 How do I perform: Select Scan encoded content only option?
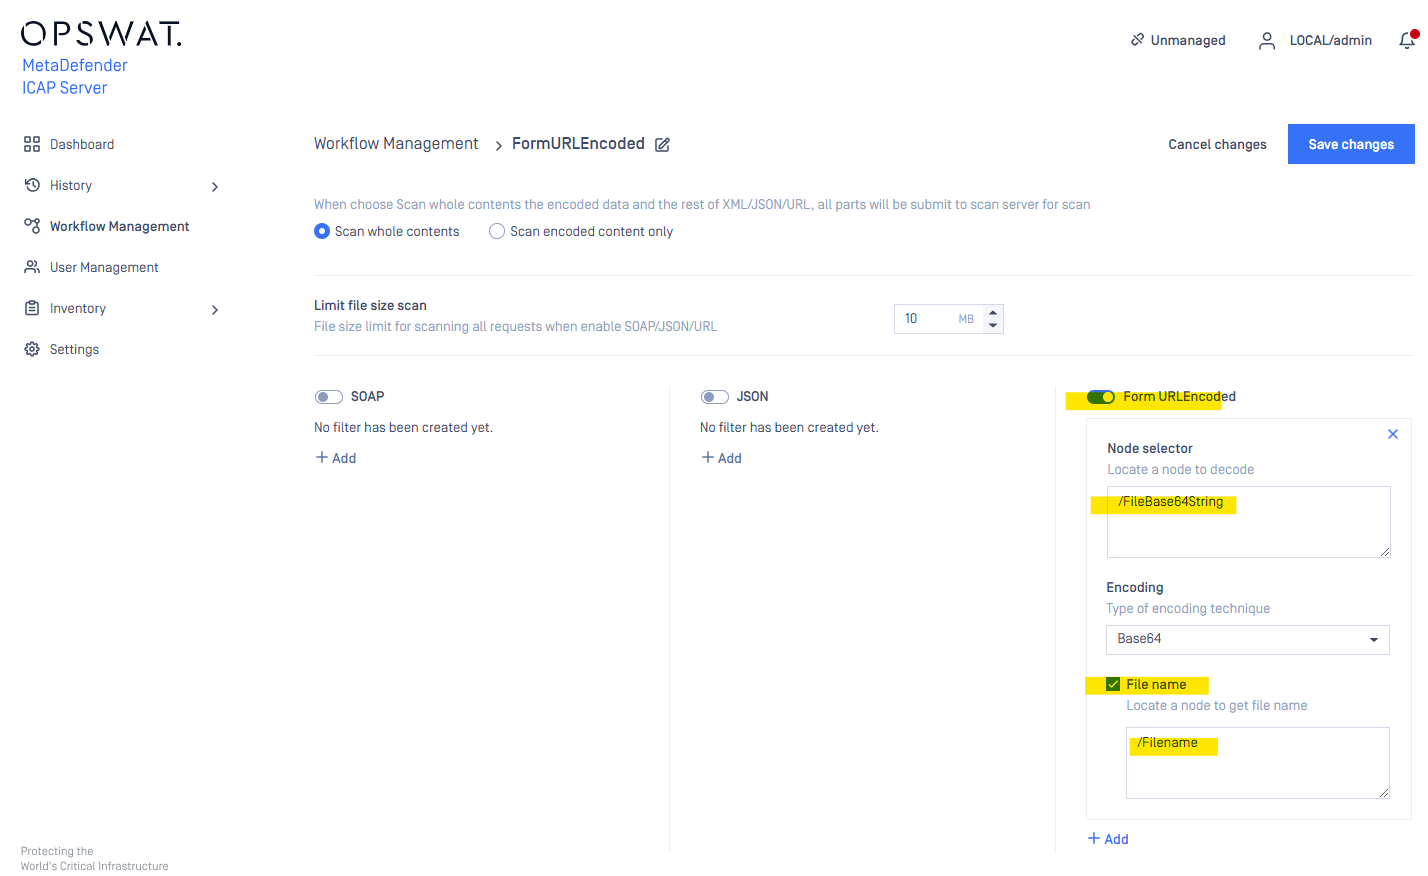[497, 231]
